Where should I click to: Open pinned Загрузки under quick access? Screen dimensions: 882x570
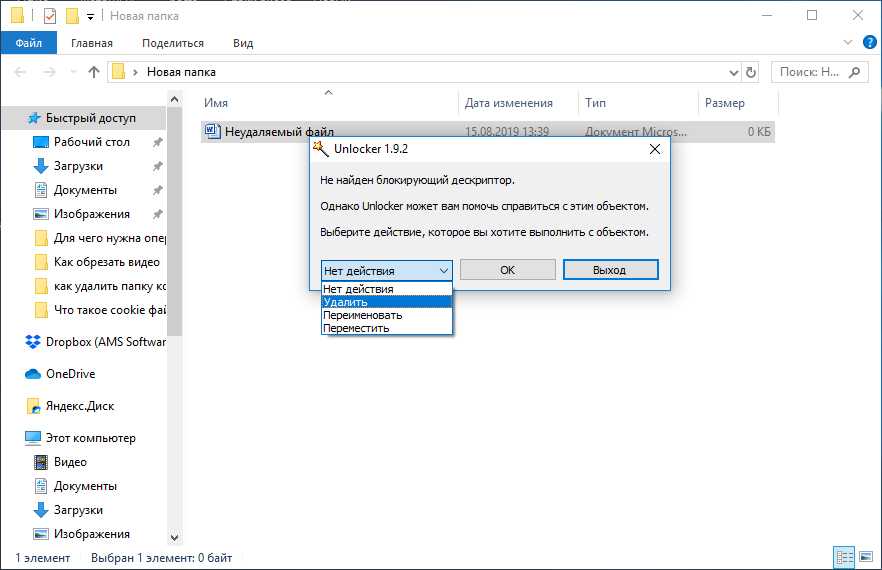point(78,166)
